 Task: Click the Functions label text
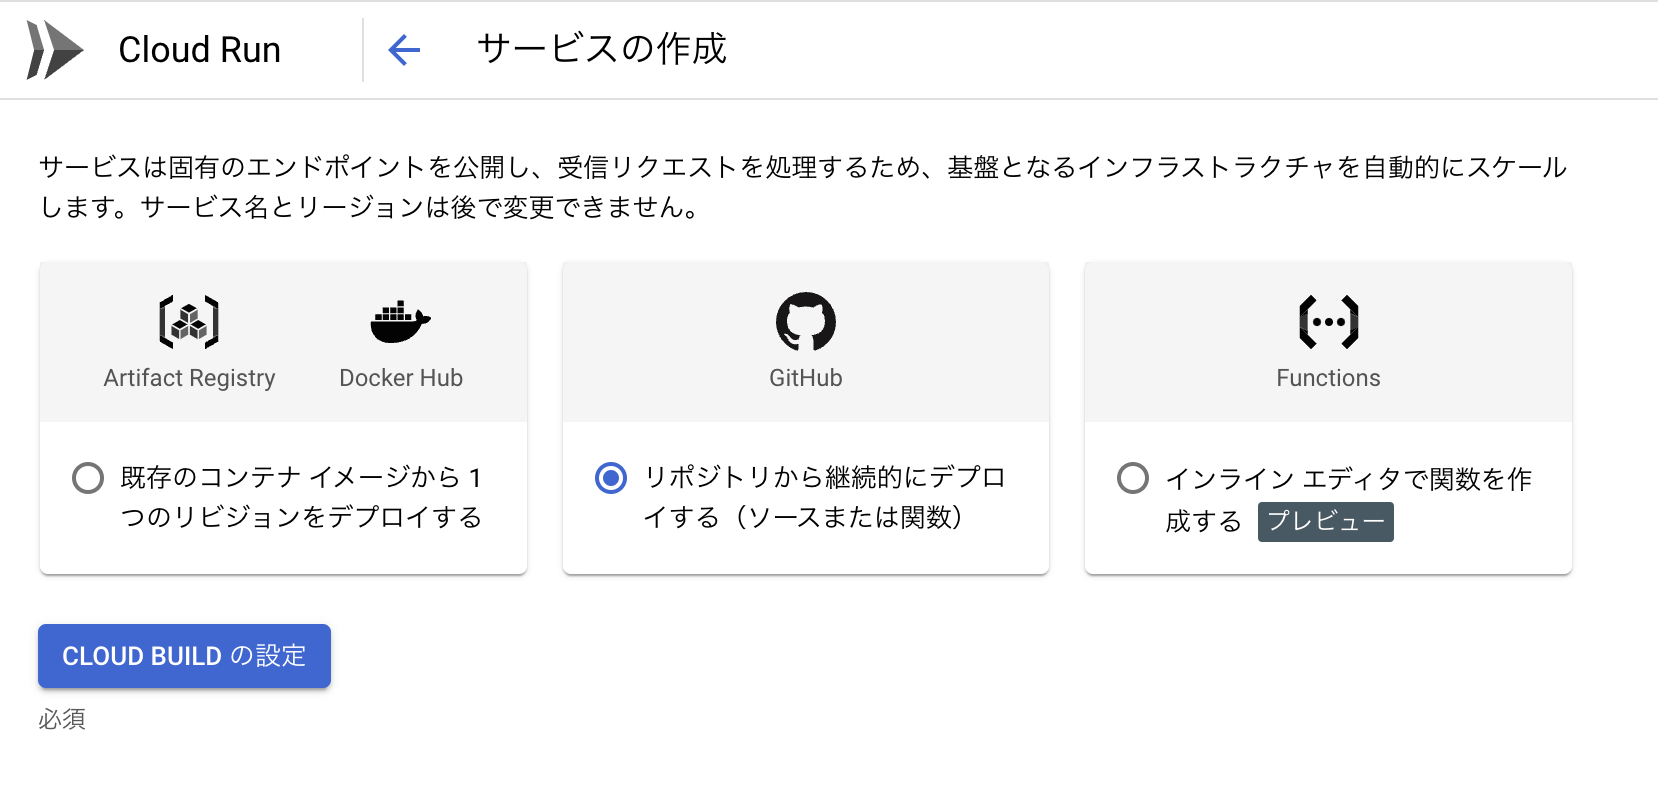click(1327, 378)
